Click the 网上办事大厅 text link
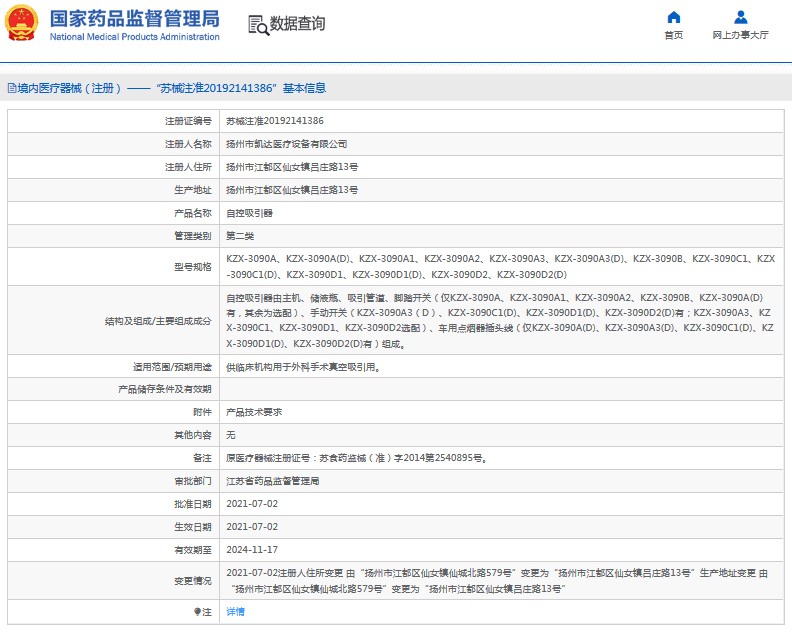 click(x=740, y=35)
